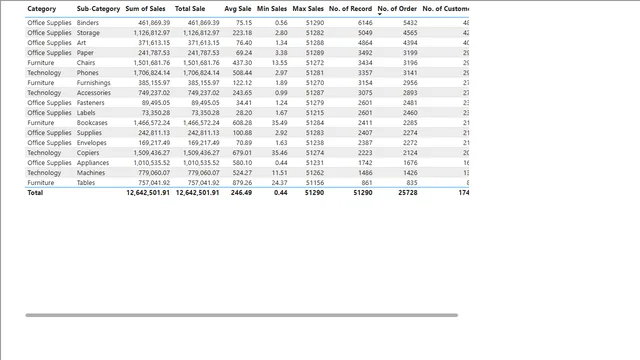This screenshot has width=640, height=360.
Task: Sort by Sum of Sales header
Action: 145,9
